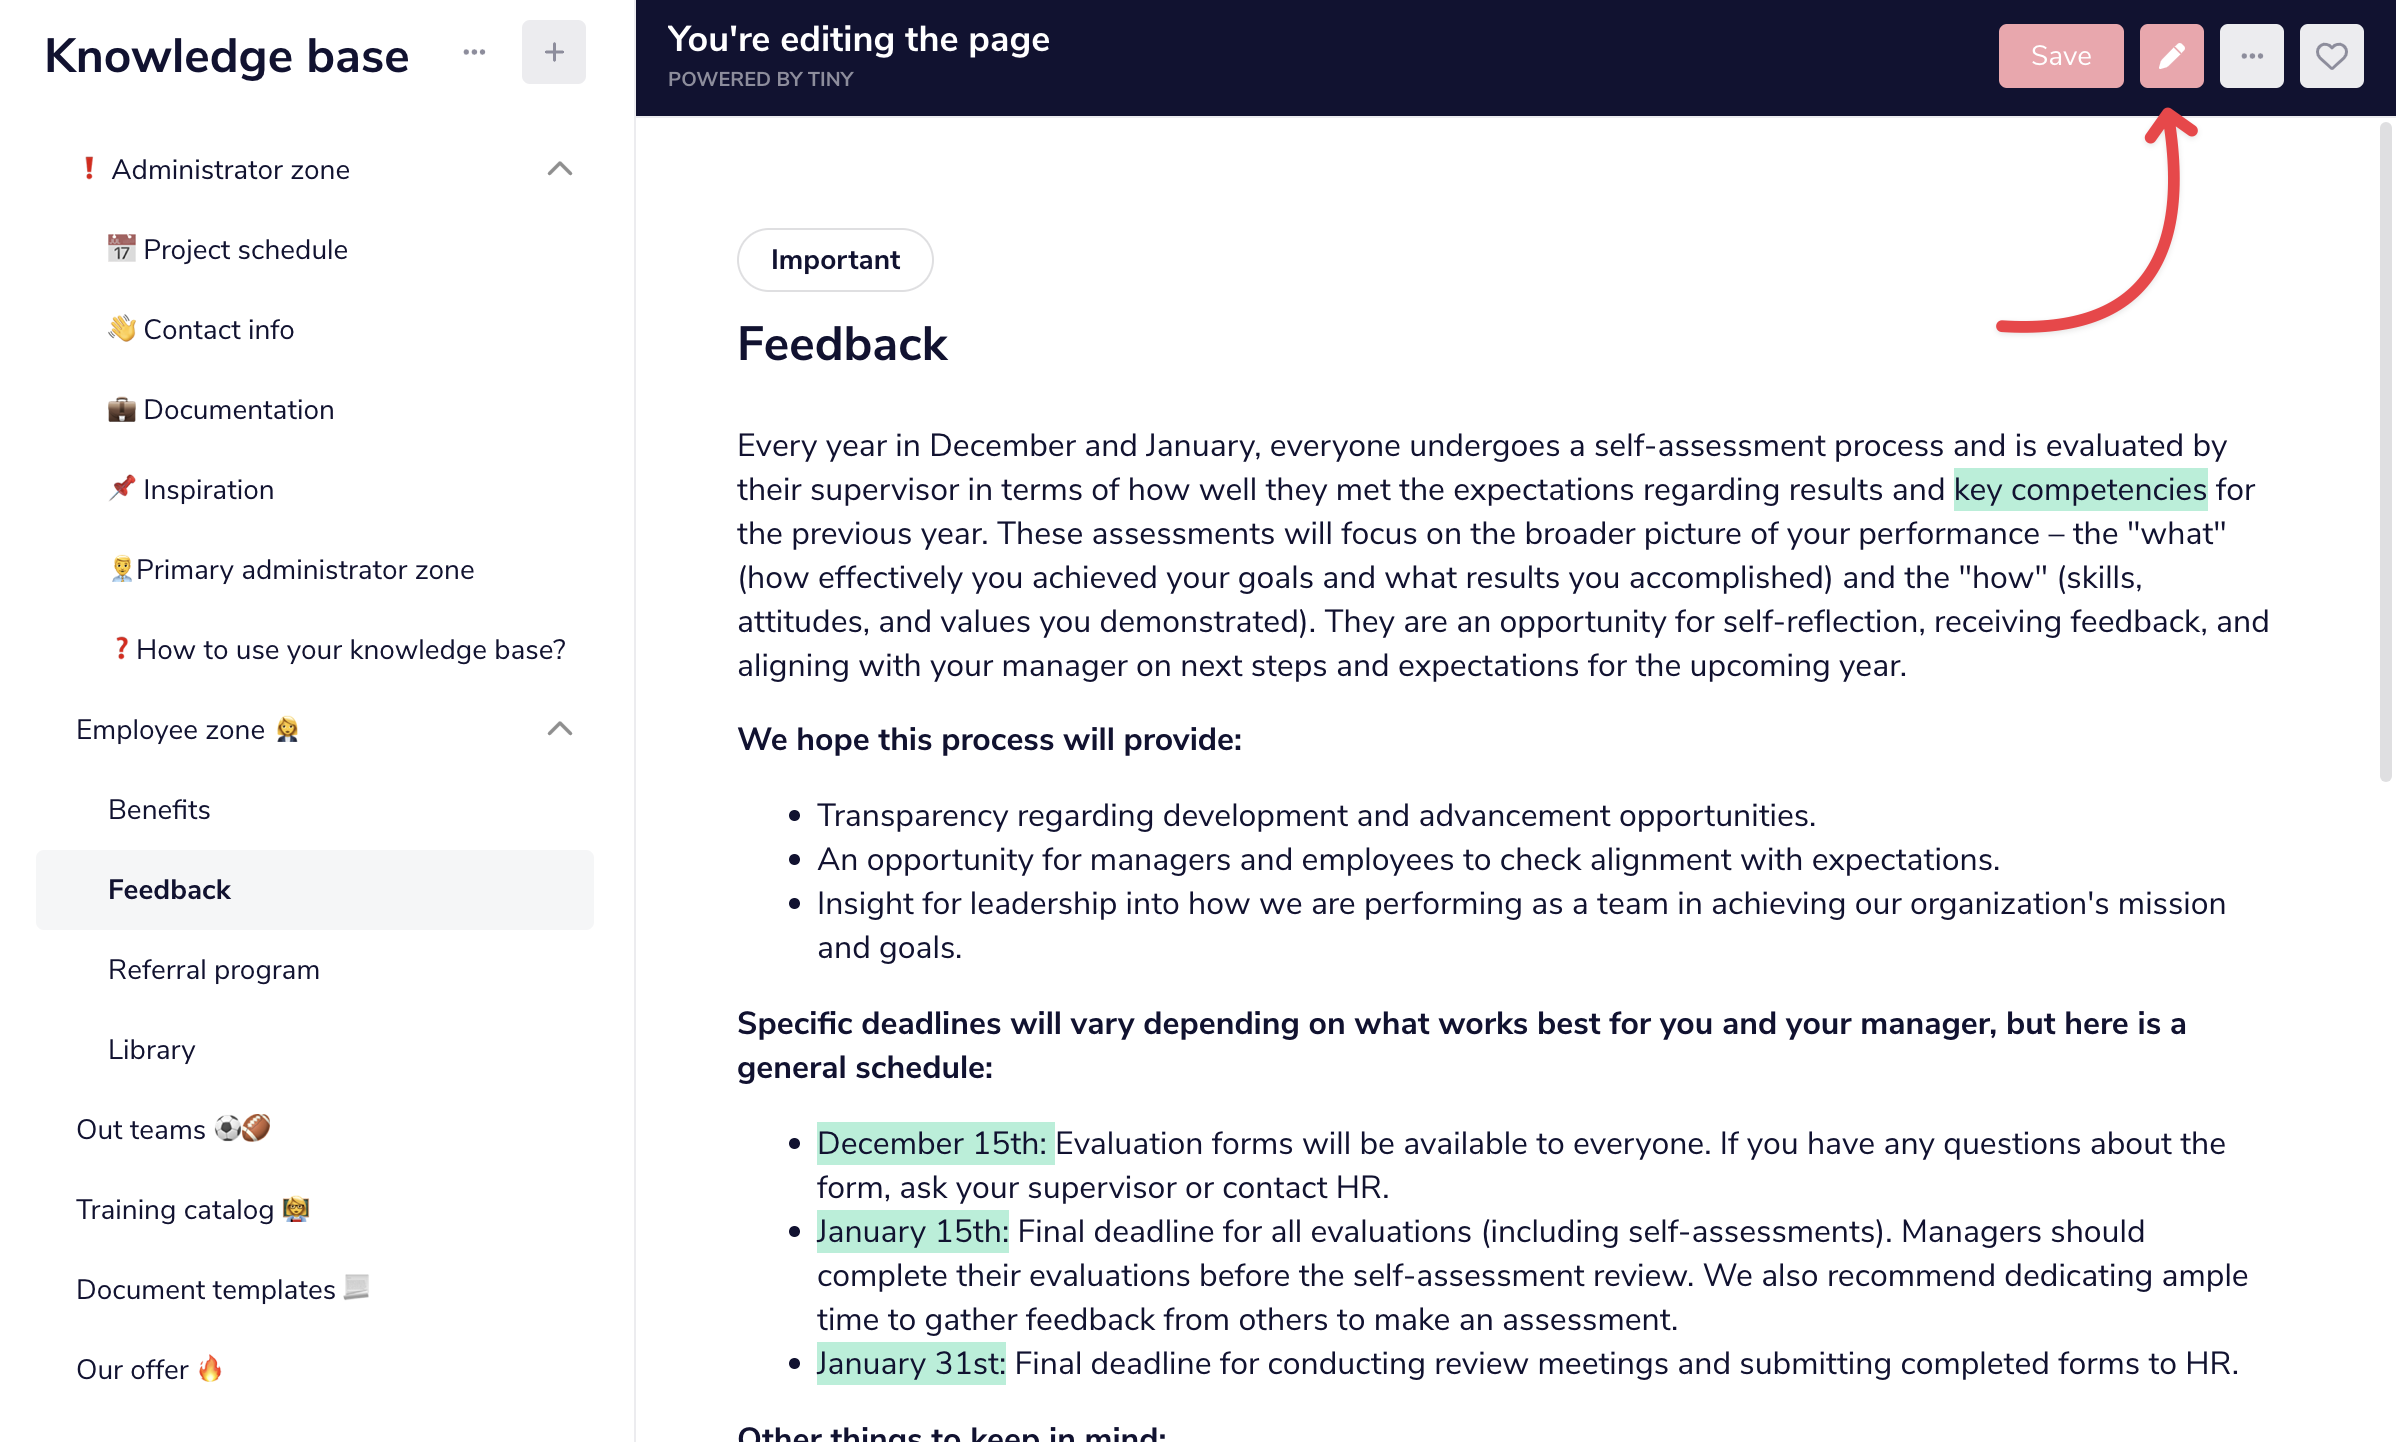The width and height of the screenshot is (2396, 1442).
Task: Open the page options three-dot menu
Action: [2251, 56]
